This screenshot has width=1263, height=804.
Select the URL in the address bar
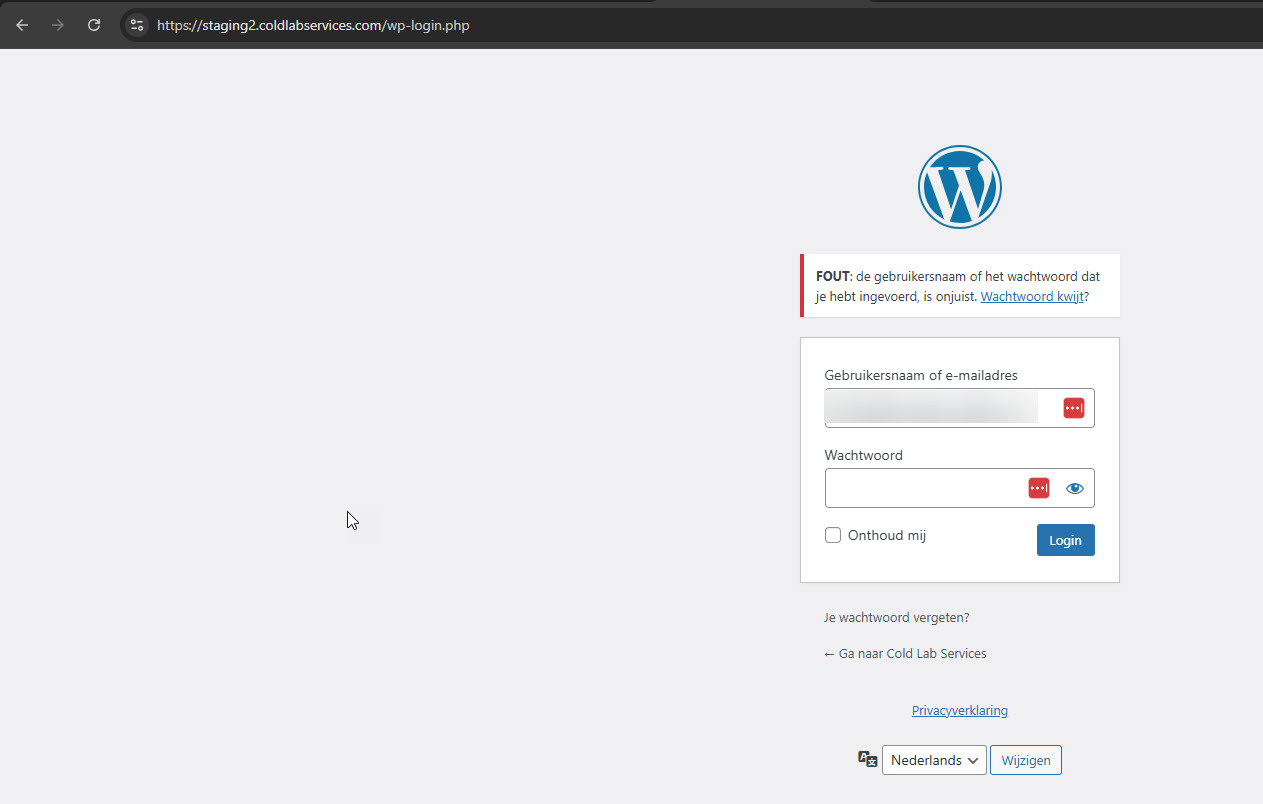click(x=313, y=25)
